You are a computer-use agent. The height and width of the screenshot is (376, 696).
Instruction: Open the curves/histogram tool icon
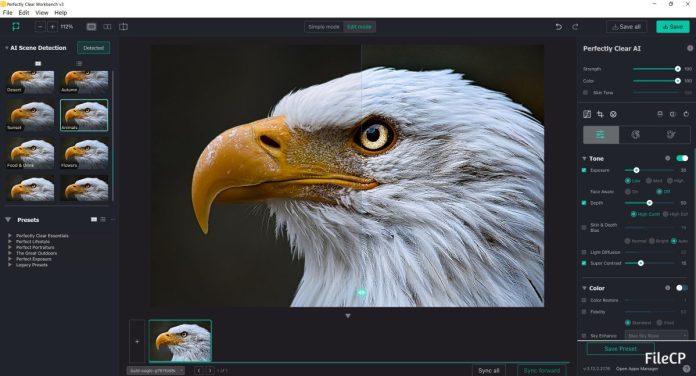587,114
